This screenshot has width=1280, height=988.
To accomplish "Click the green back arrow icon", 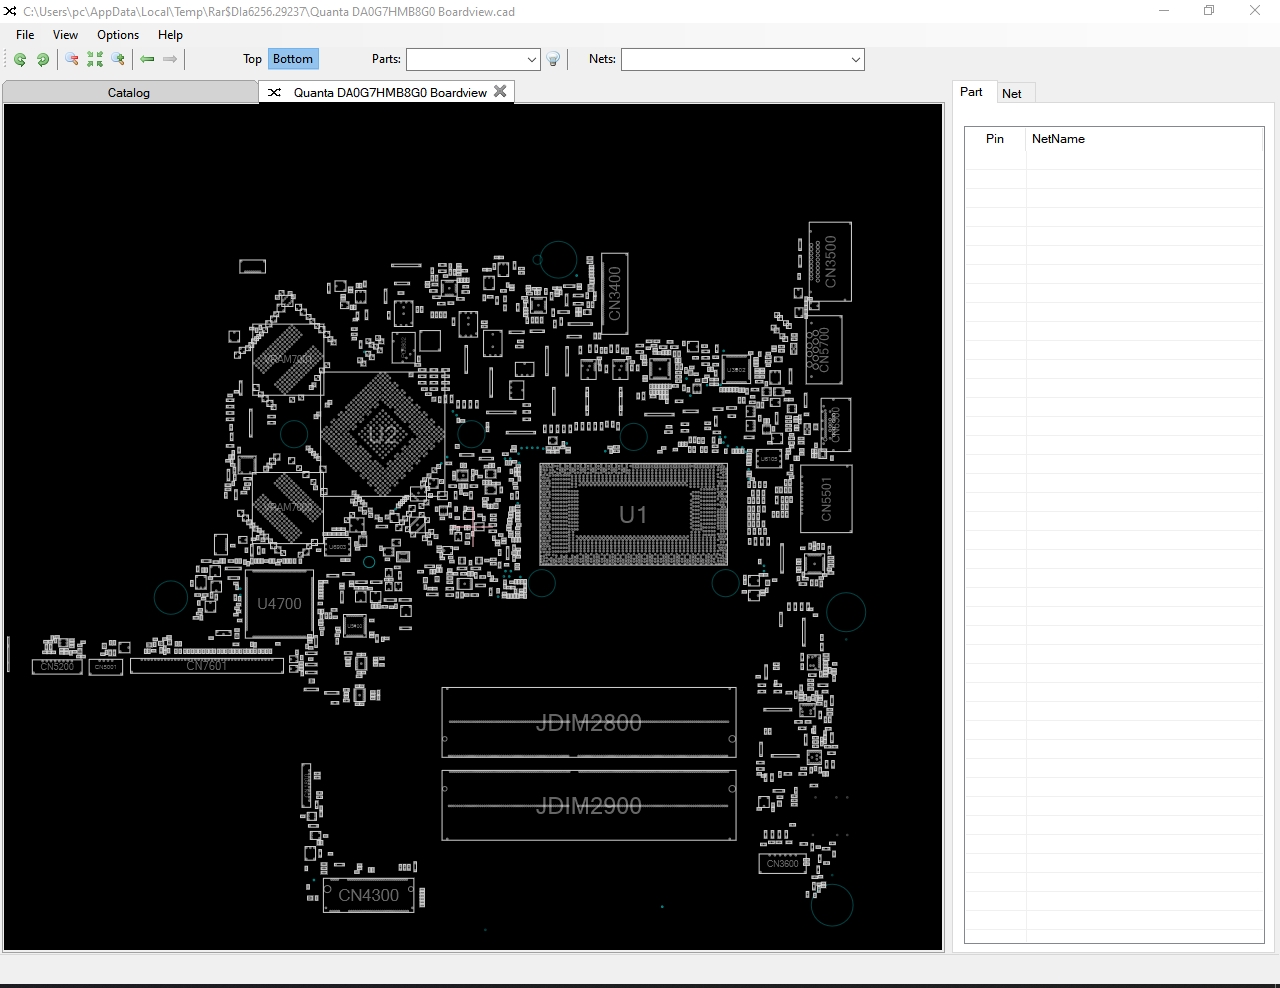I will coord(147,60).
